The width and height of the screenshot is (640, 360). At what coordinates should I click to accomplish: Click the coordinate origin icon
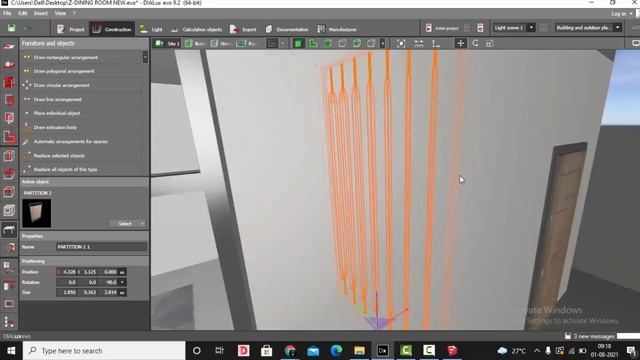click(436, 43)
